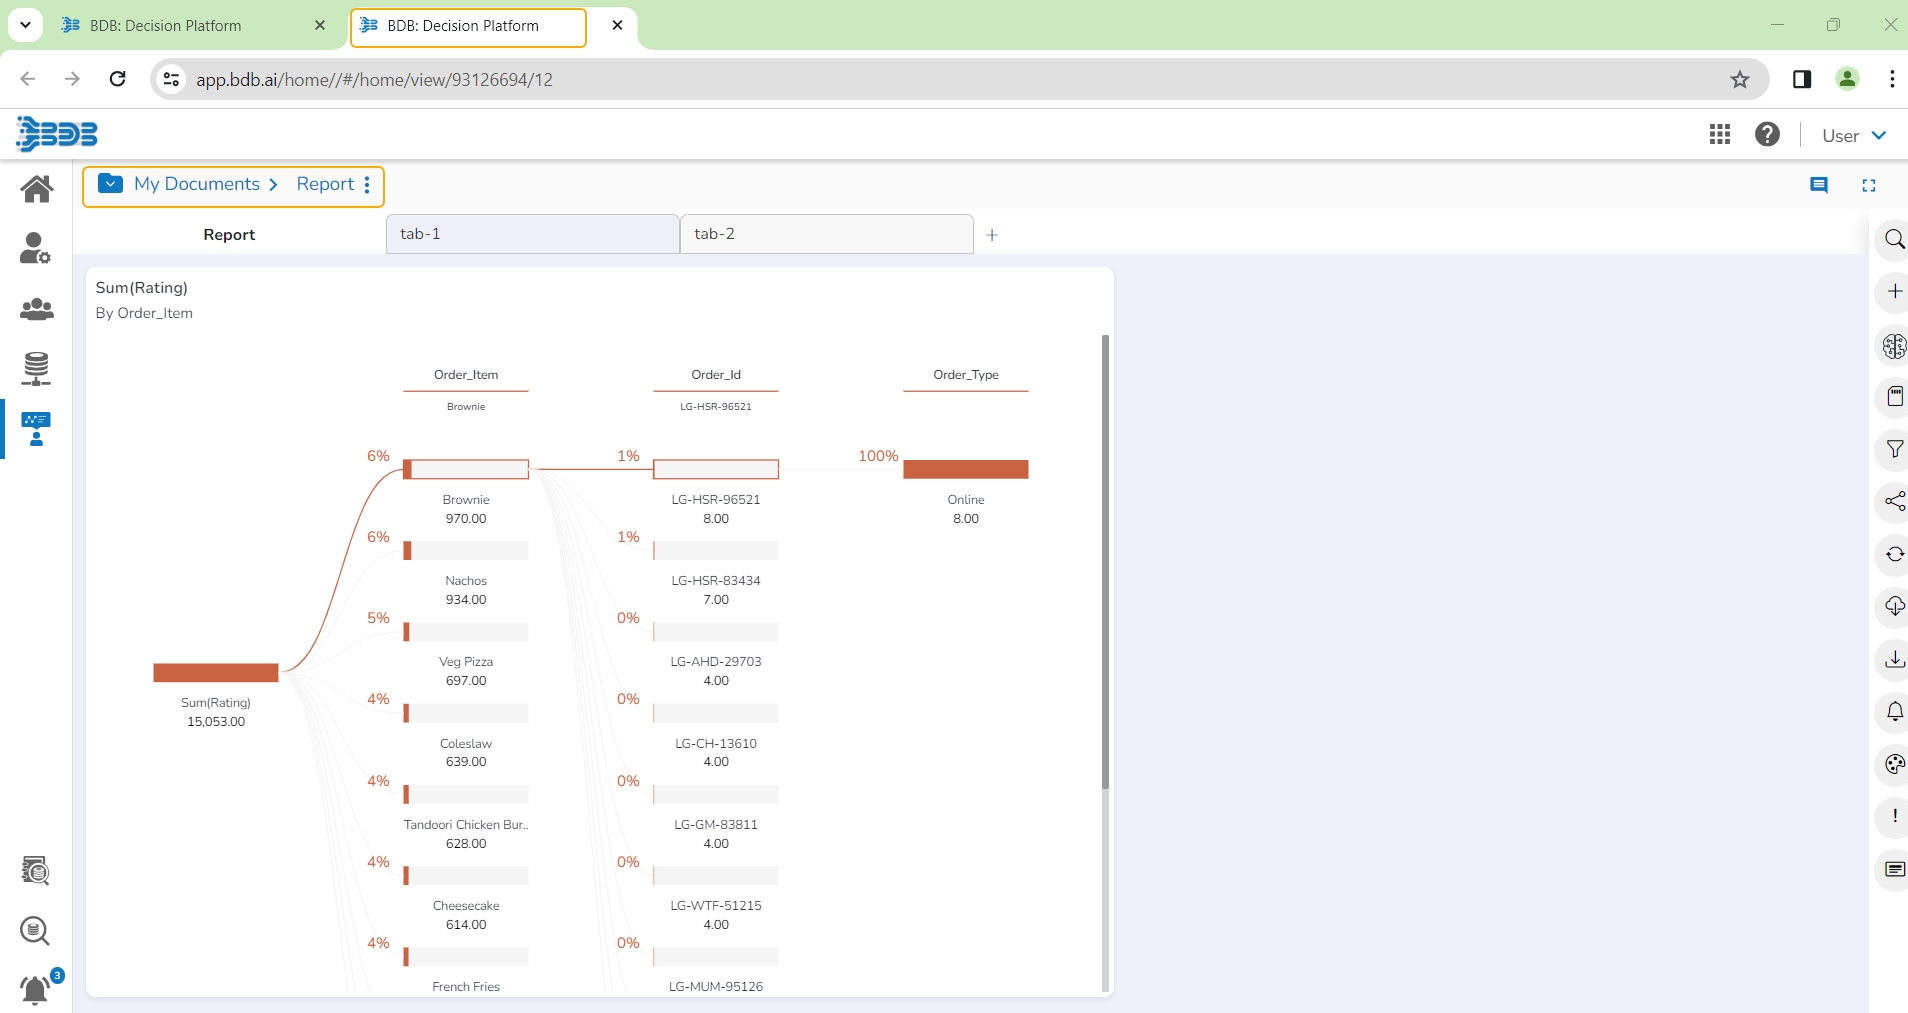The width and height of the screenshot is (1908, 1013).
Task: Select the Cheesecake bar
Action: (x=466, y=875)
